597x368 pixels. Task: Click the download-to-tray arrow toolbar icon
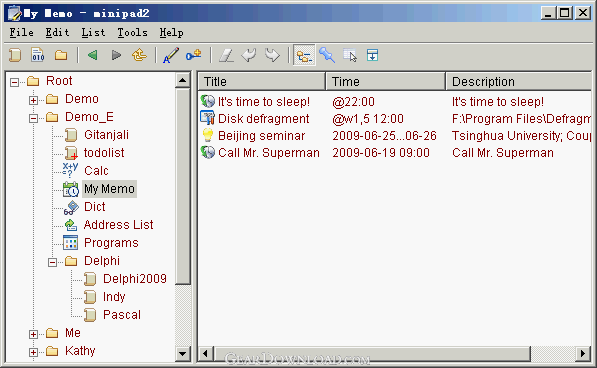(x=372, y=56)
